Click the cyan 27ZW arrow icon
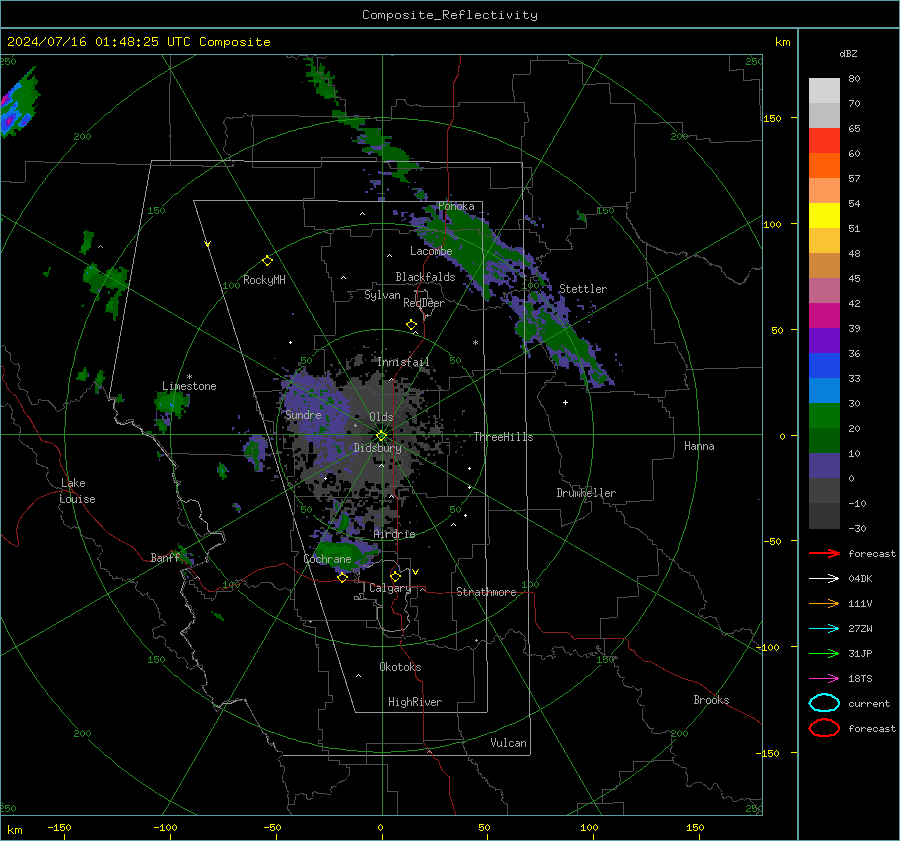 [x=824, y=629]
